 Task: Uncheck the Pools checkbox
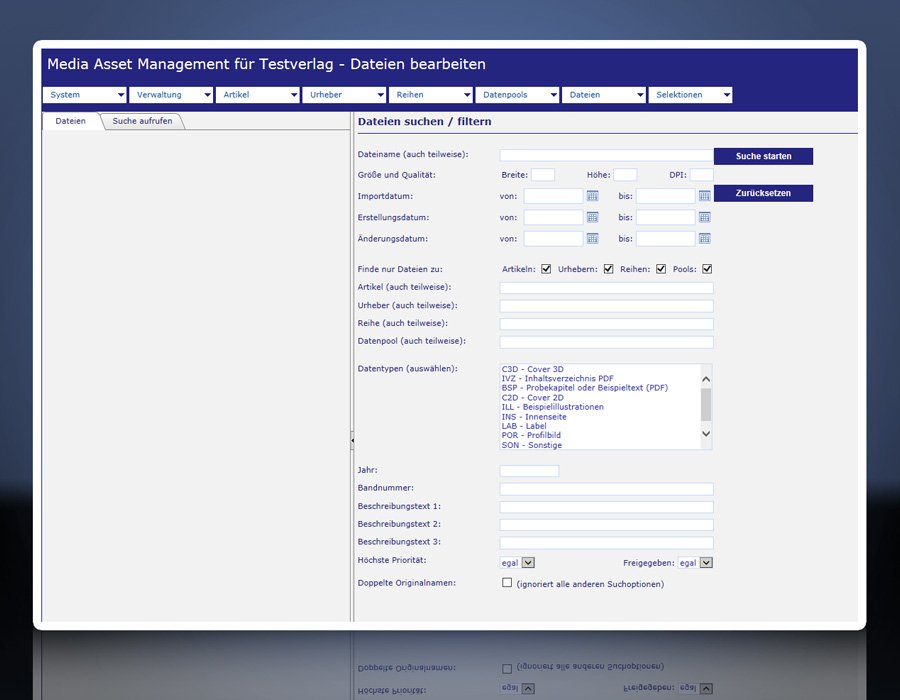pos(707,269)
